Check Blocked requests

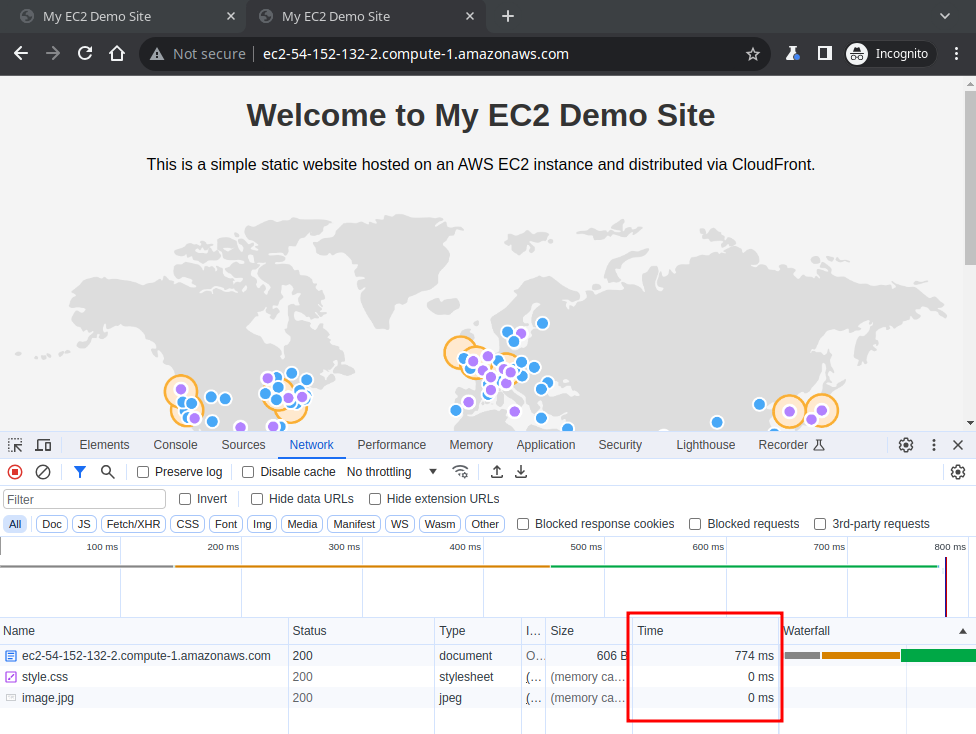(x=695, y=524)
